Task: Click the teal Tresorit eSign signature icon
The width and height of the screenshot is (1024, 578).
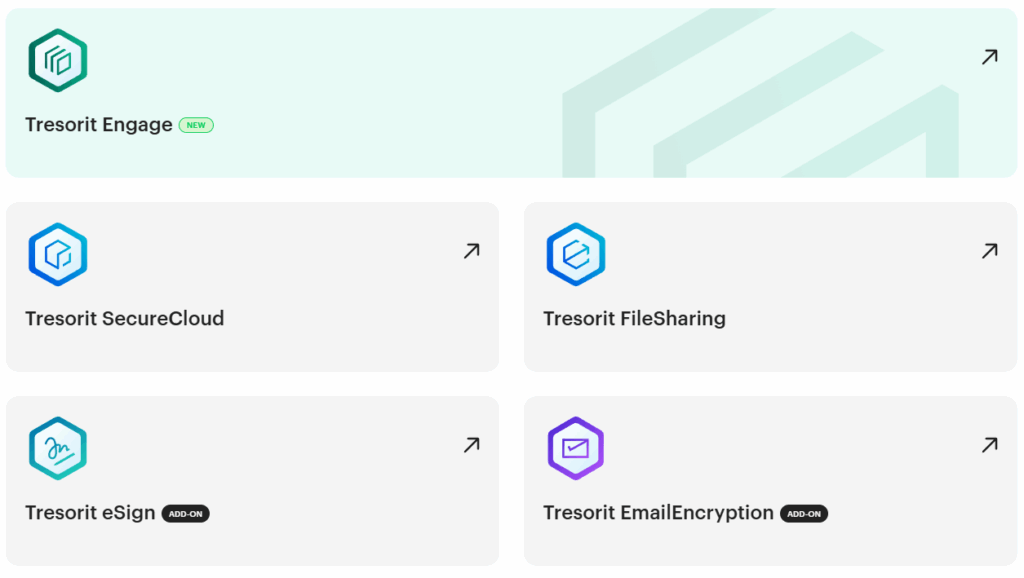Action: click(58, 448)
